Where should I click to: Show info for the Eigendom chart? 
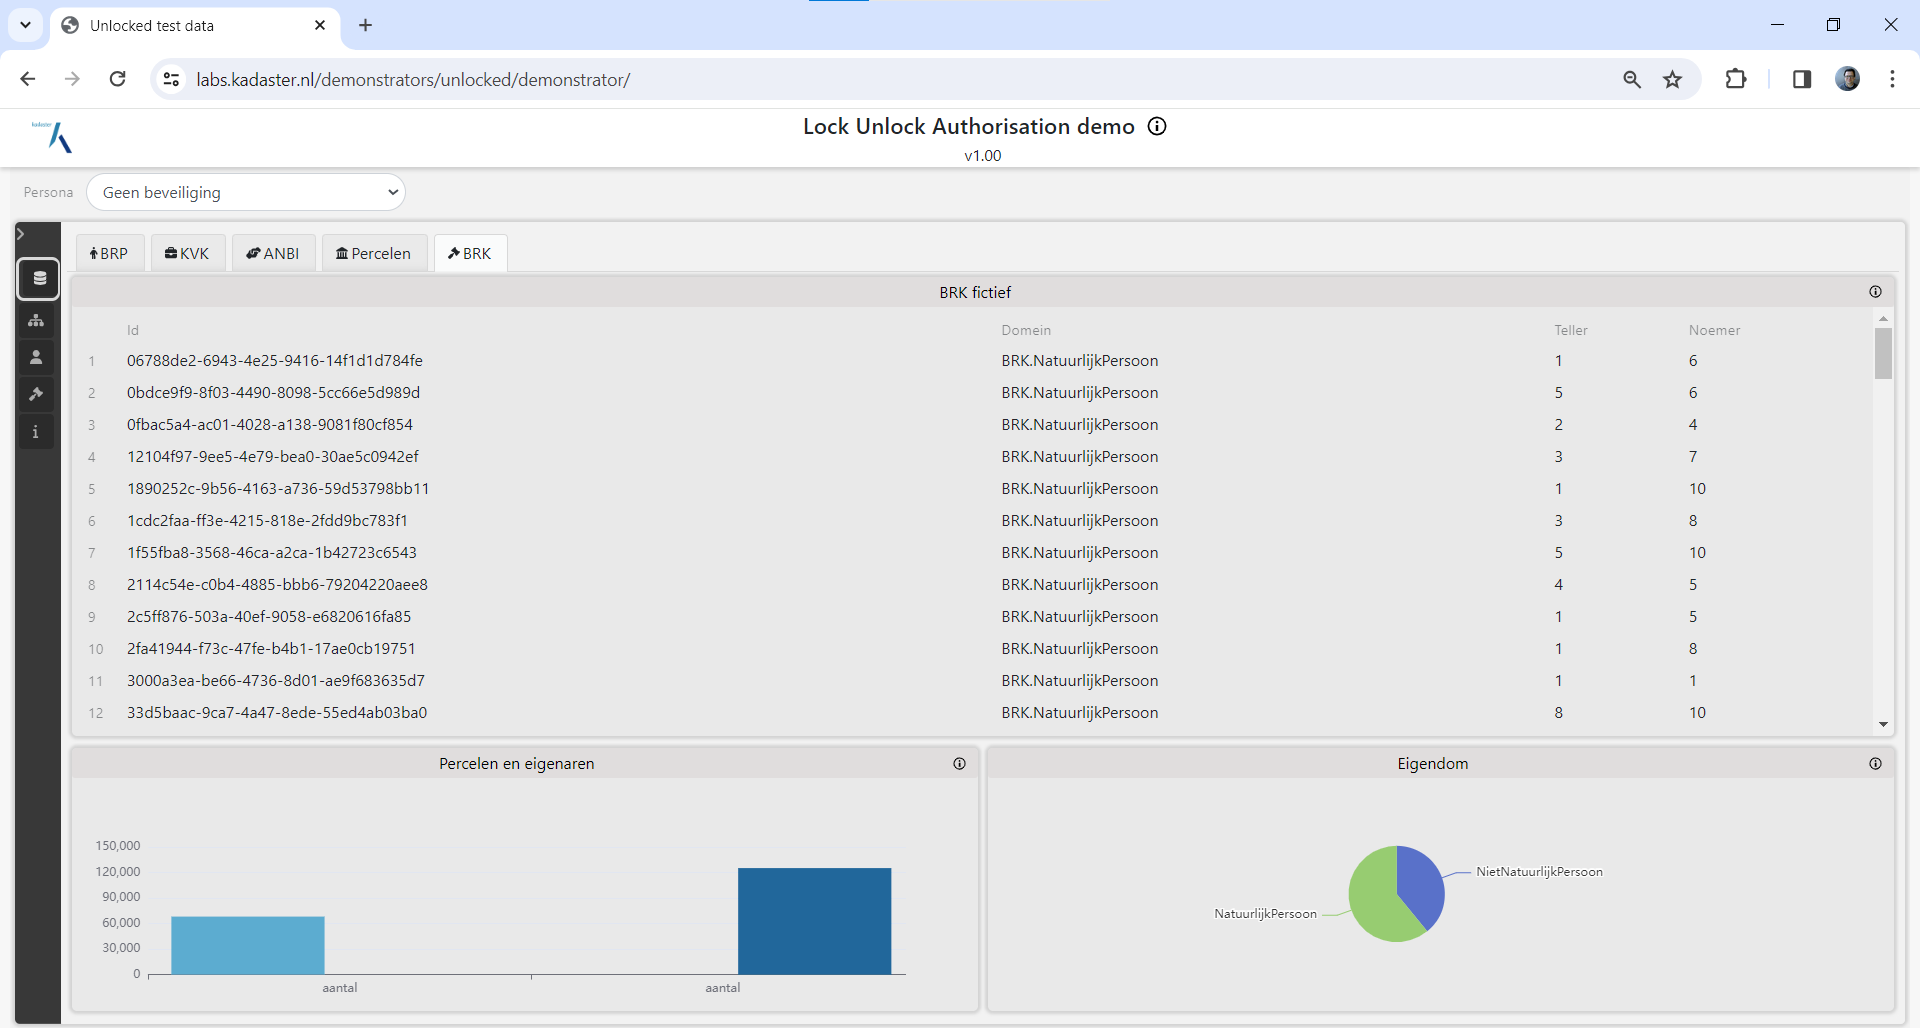pyautogui.click(x=1875, y=764)
